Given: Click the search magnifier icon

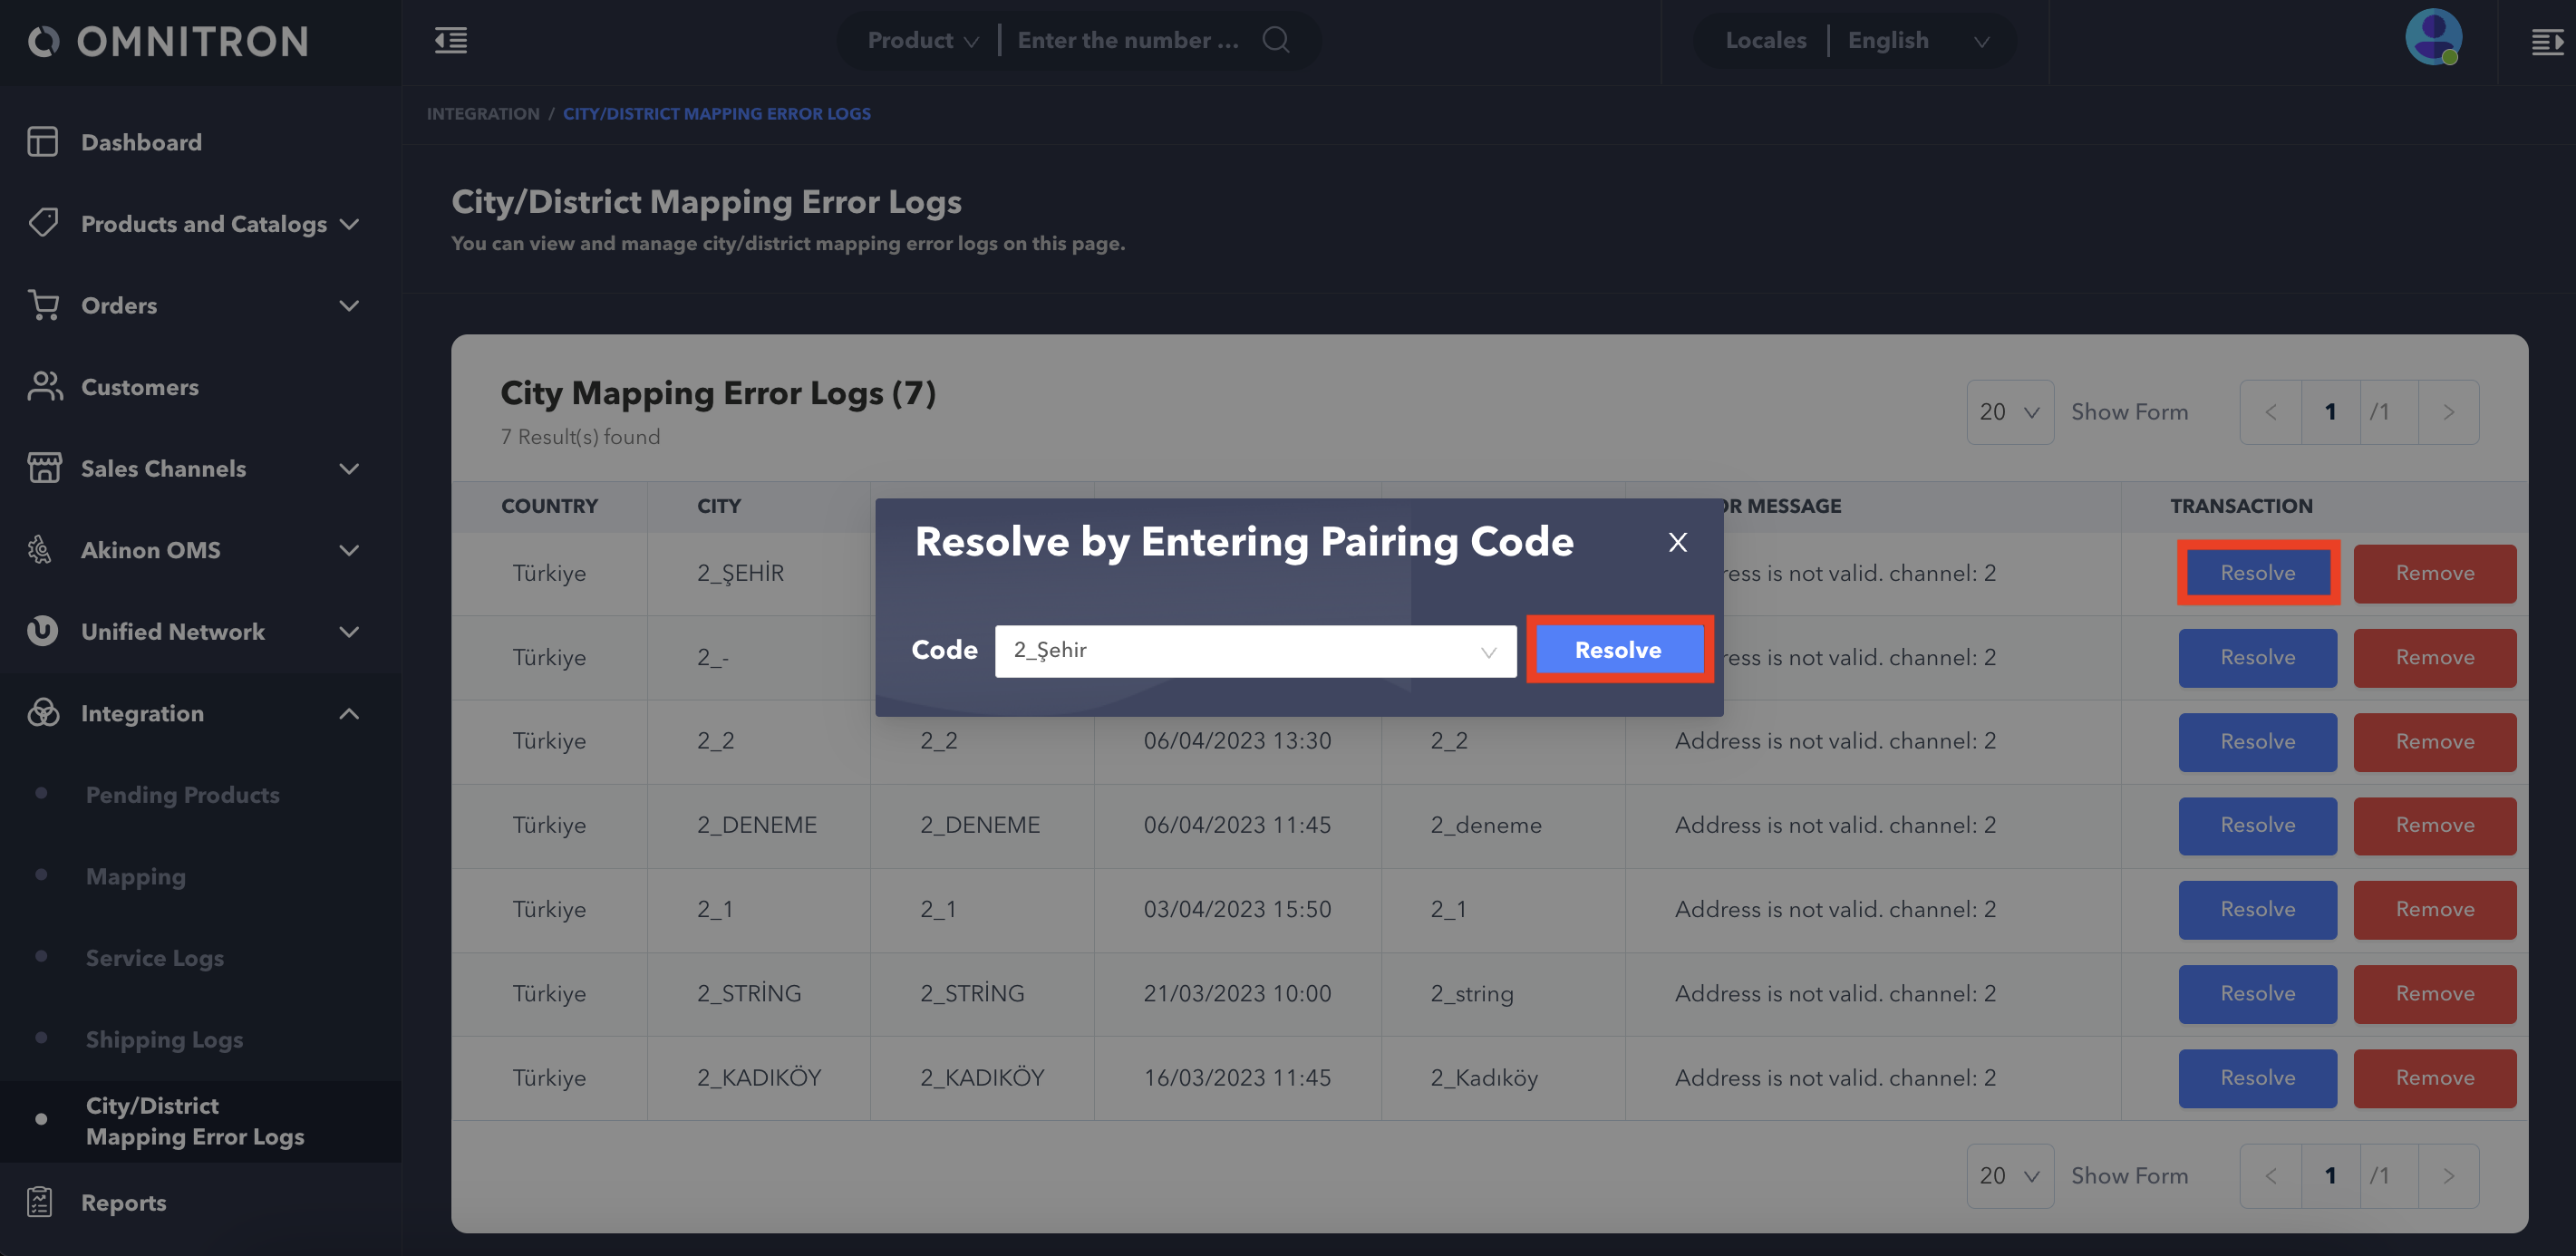Looking at the screenshot, I should click(1275, 40).
